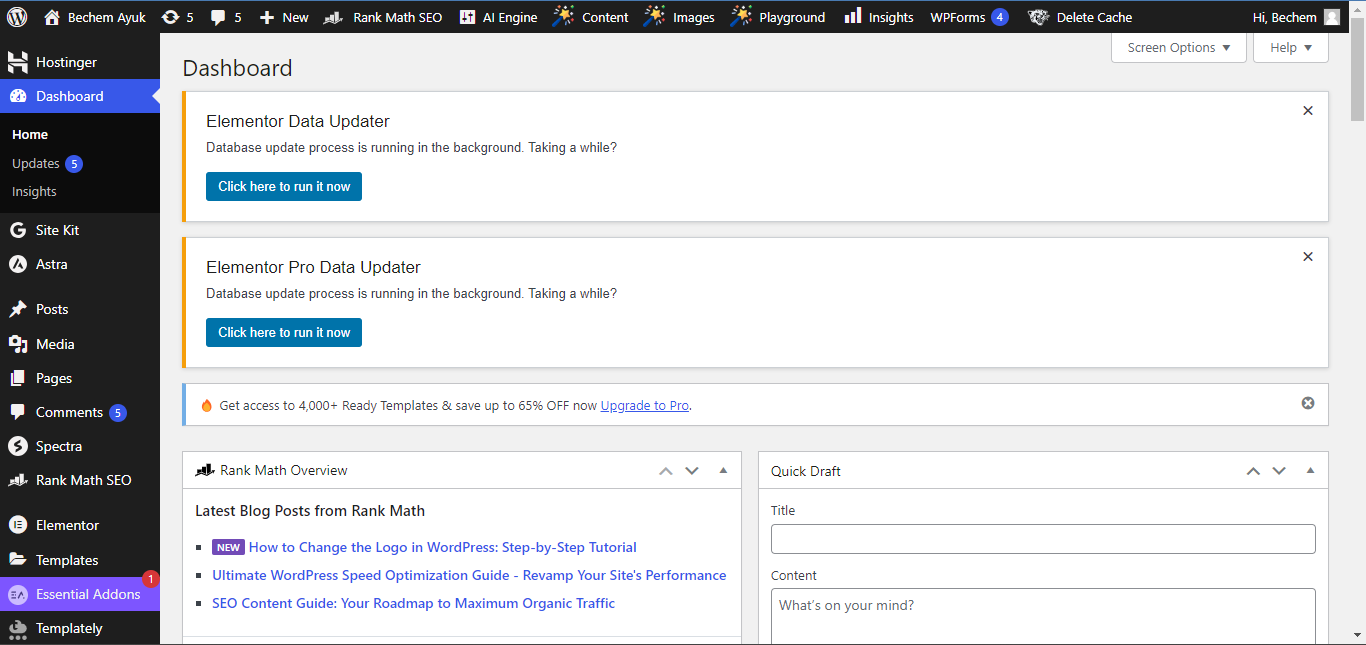Click the What's on your mind content box

click(1043, 616)
